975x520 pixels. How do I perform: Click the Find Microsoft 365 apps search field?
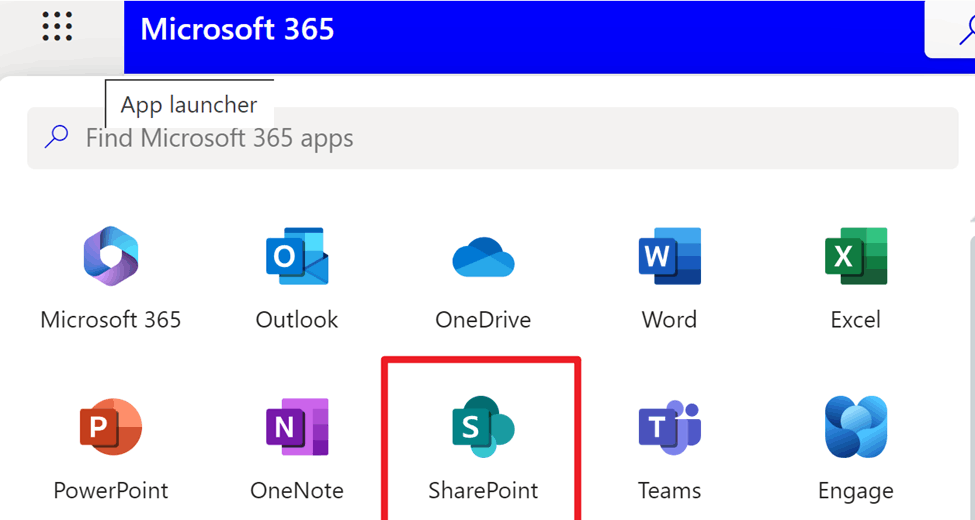click(492, 137)
